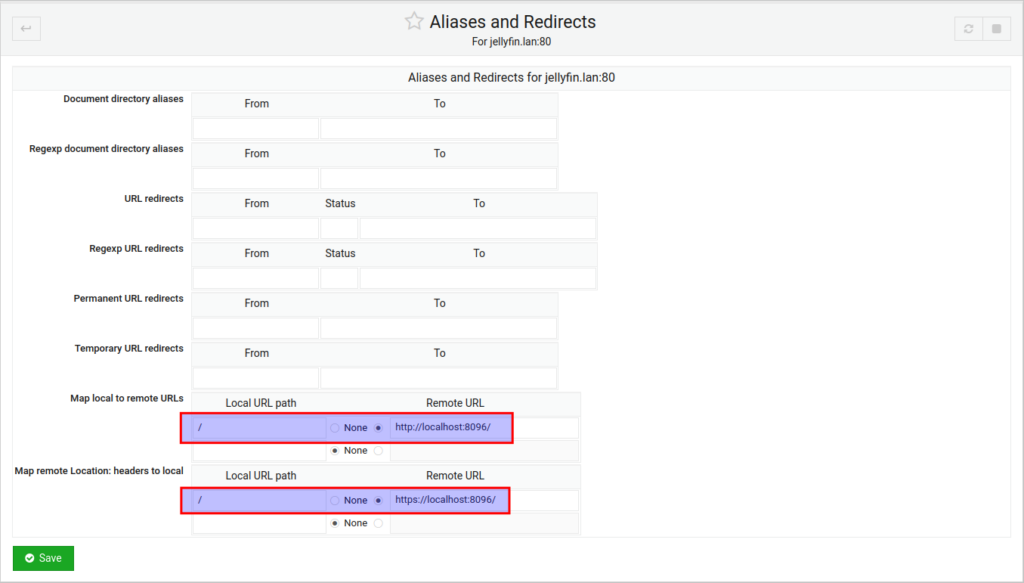The width and height of the screenshot is (1024, 583).
Task: Star Aliases and Redirects as a favorite
Action: click(414, 20)
